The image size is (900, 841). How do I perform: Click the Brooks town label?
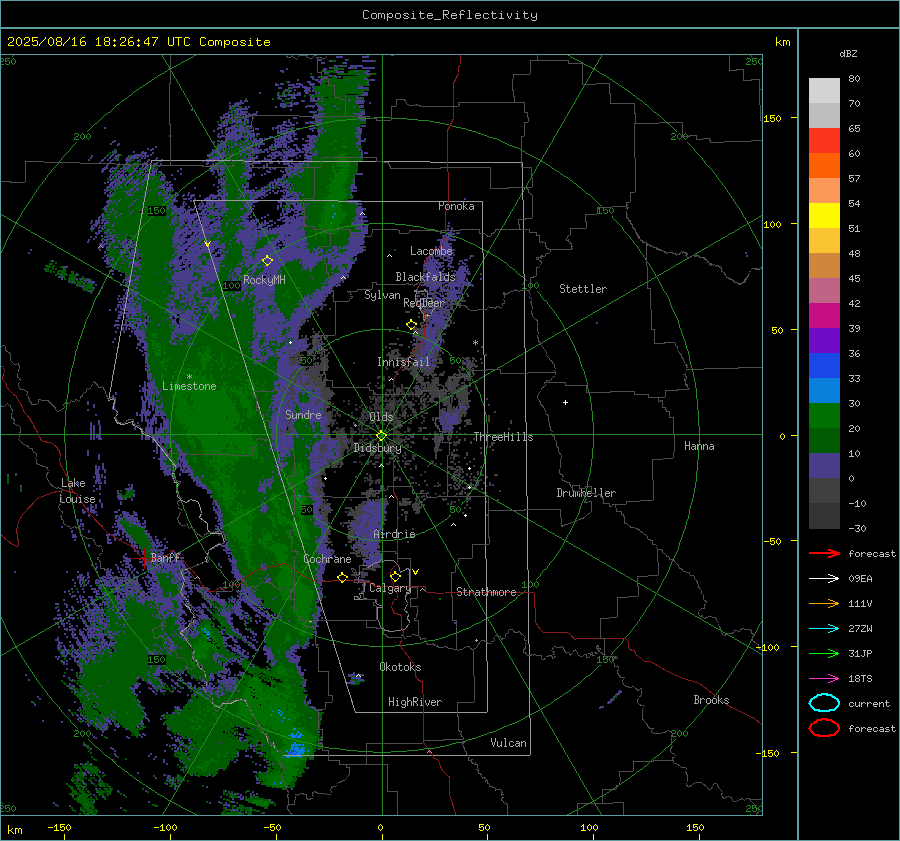(711, 700)
